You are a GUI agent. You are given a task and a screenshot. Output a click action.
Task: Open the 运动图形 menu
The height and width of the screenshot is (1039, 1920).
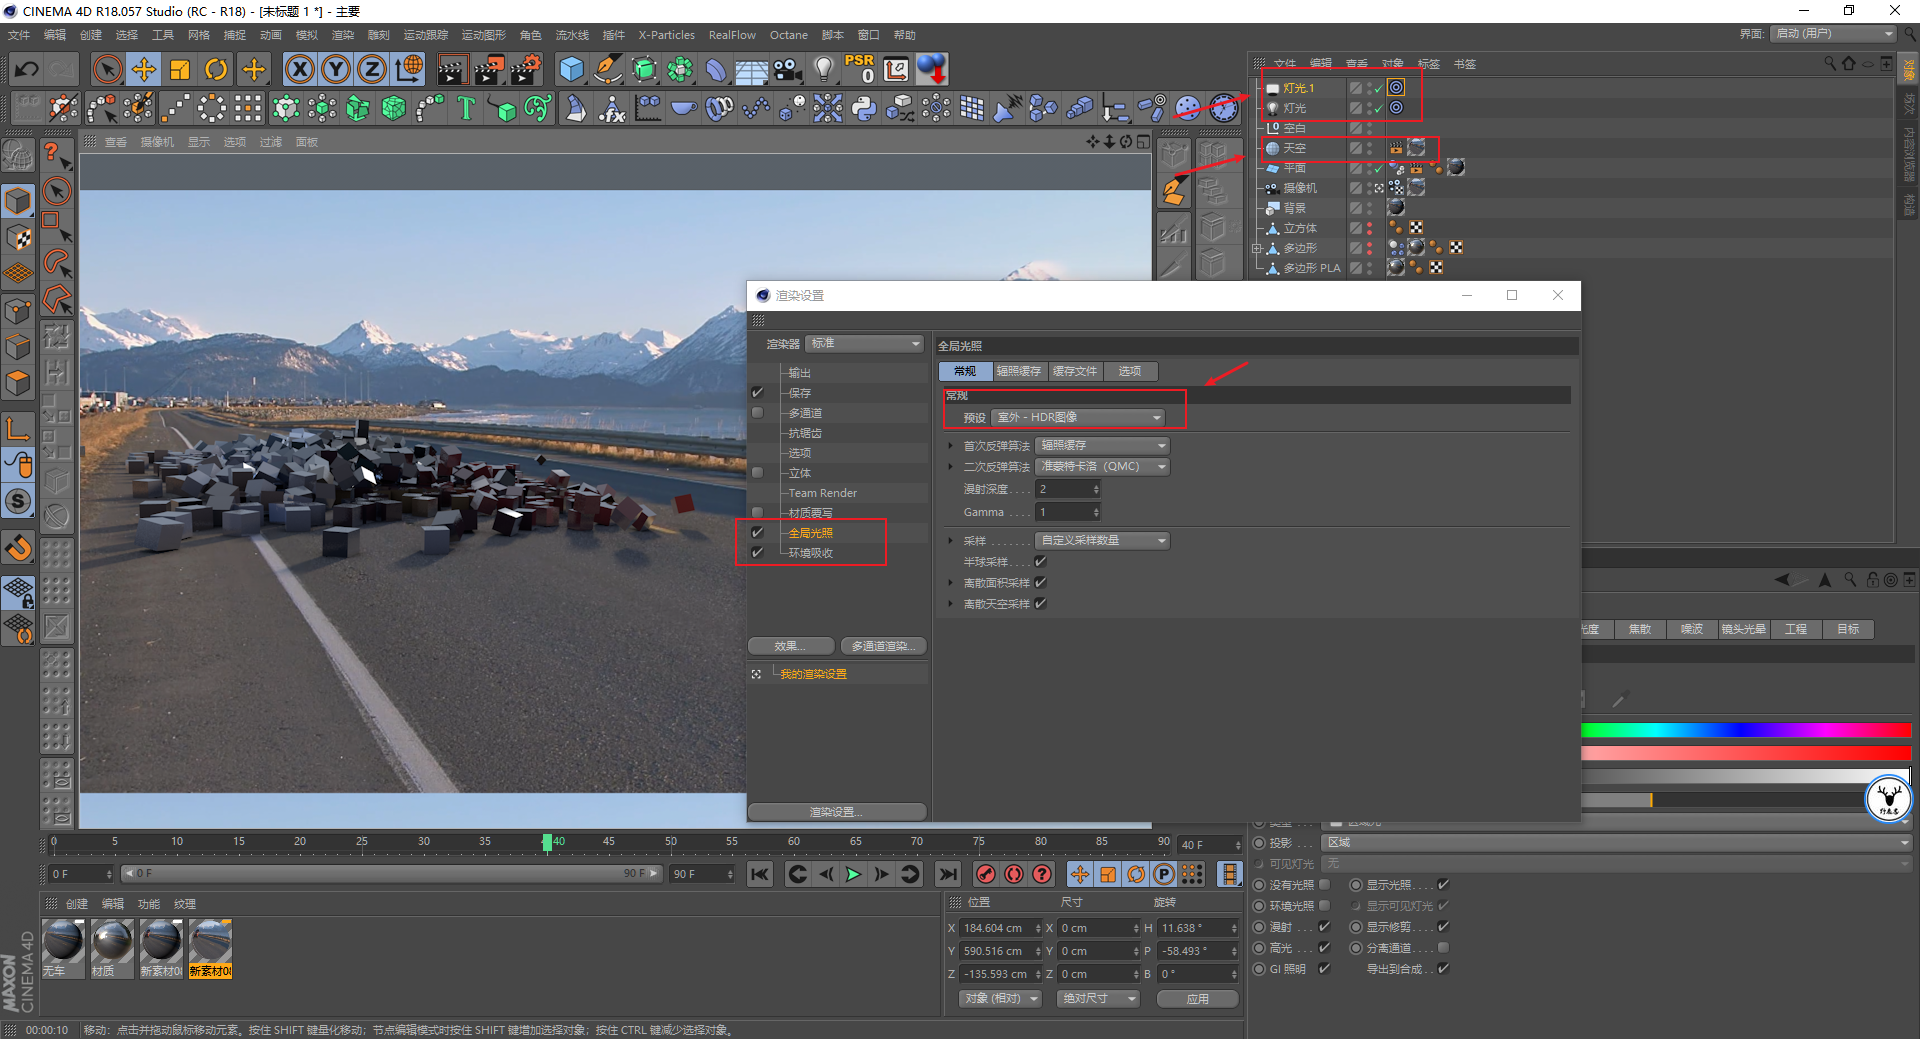click(x=484, y=35)
